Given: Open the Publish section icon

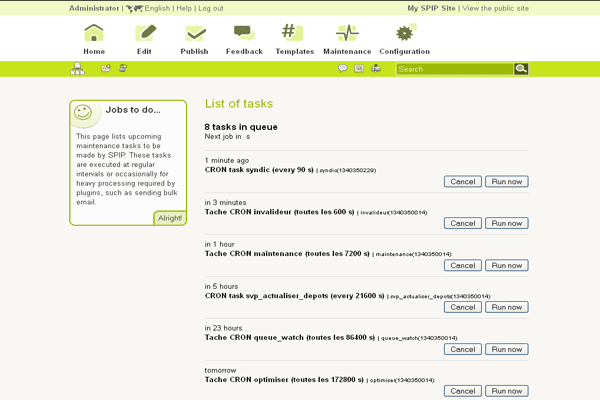Looking at the screenshot, I should [194, 34].
